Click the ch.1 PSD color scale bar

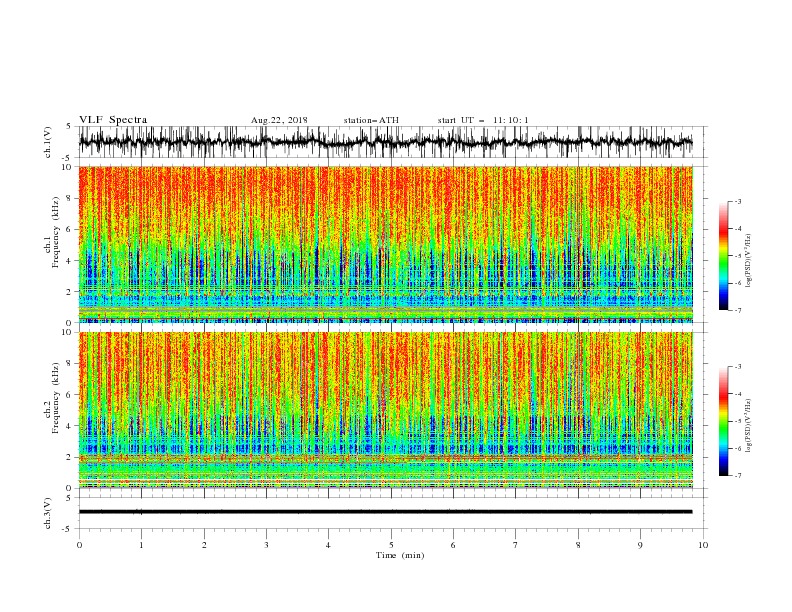tap(724, 256)
